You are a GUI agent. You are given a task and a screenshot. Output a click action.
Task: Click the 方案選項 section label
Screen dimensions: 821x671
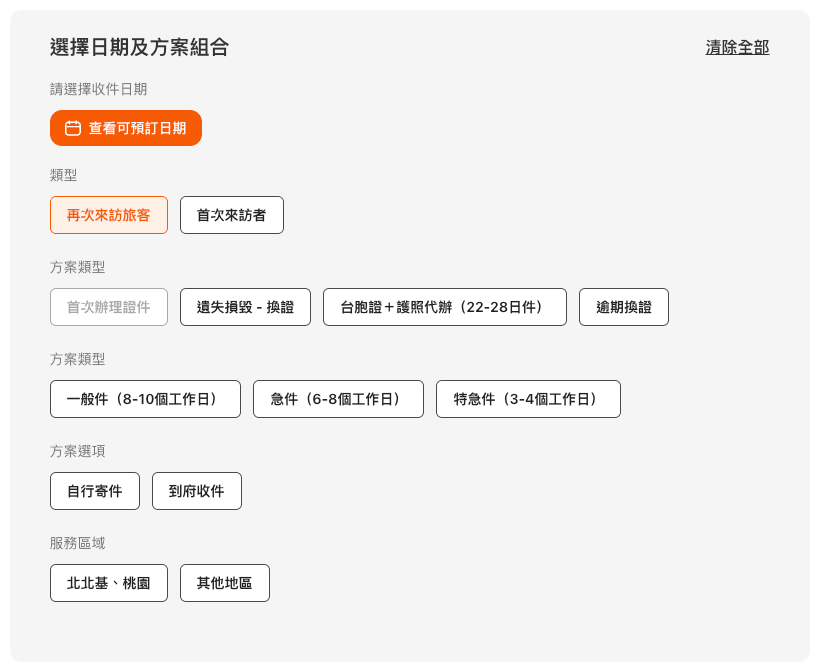[78, 451]
